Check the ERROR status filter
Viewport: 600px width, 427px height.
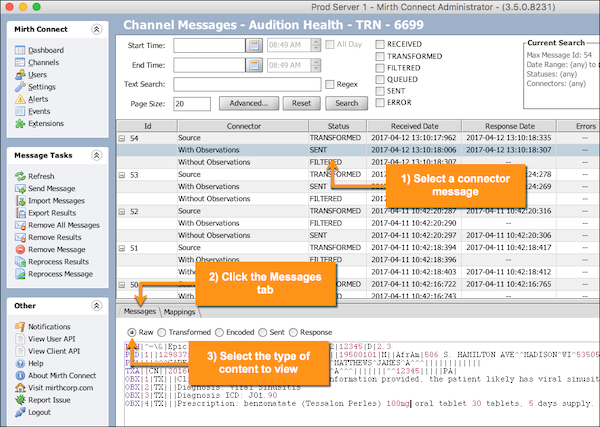(380, 103)
